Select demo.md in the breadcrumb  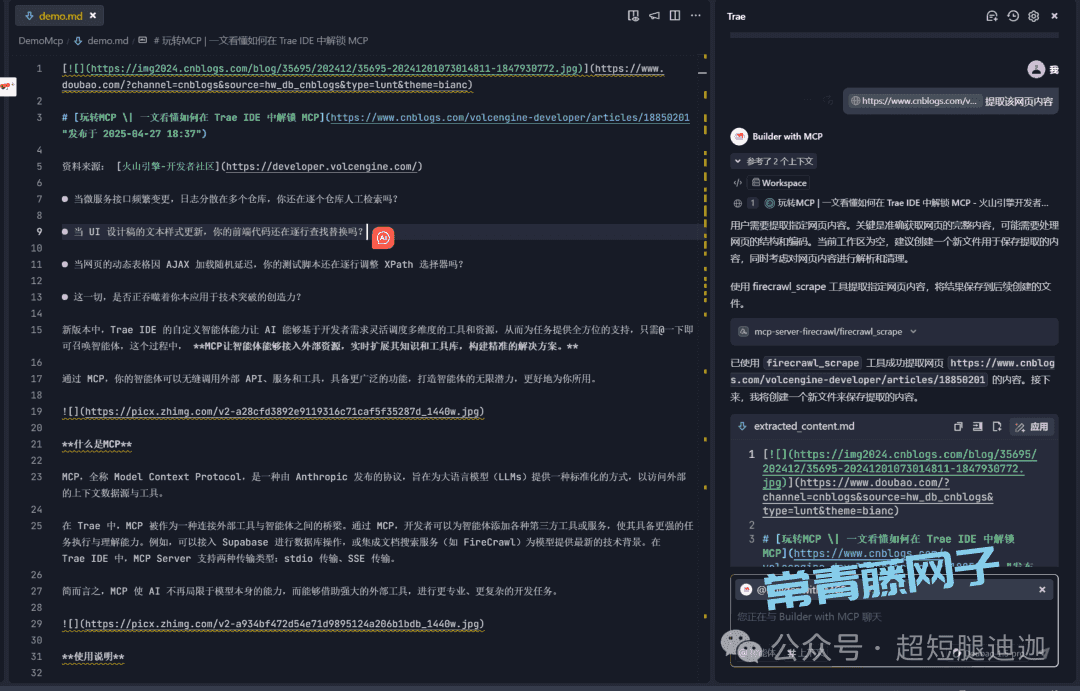click(107, 41)
